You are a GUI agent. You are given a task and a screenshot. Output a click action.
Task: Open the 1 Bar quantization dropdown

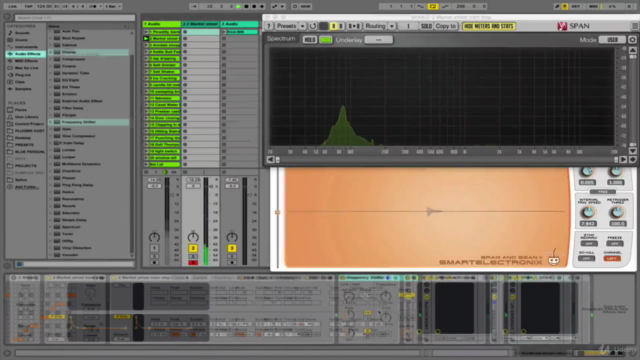coord(113,7)
